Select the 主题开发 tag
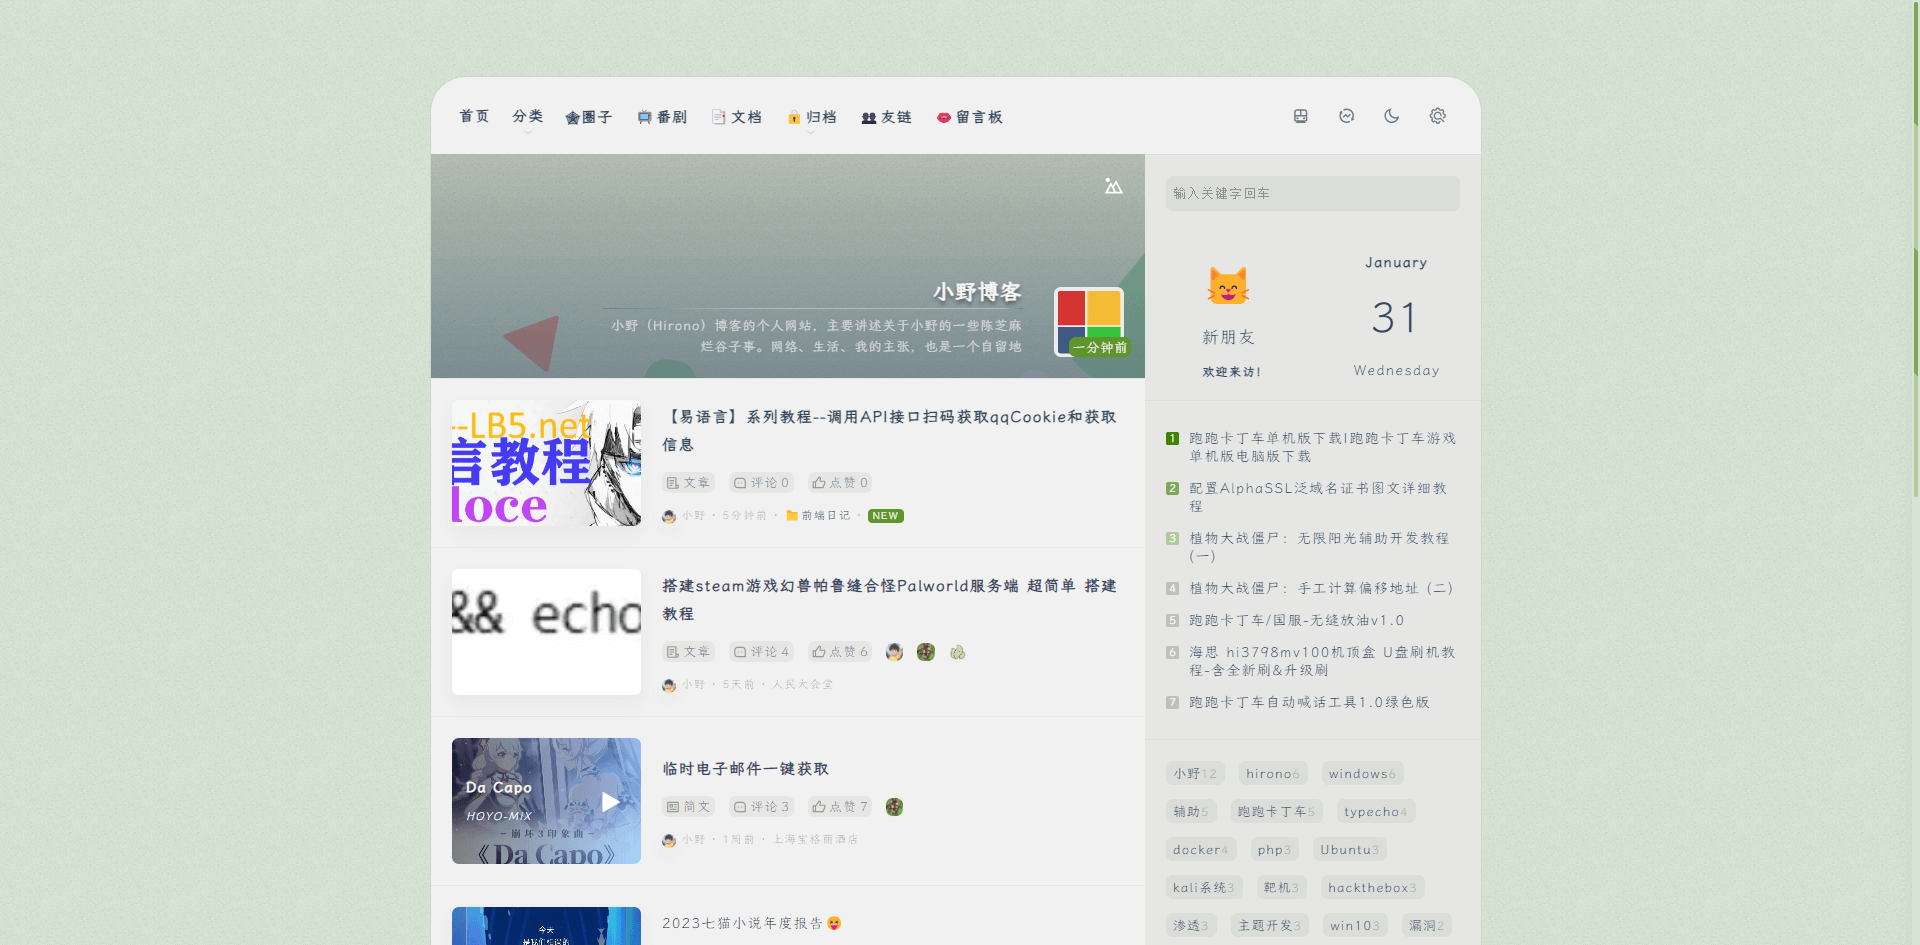 click(x=1270, y=926)
